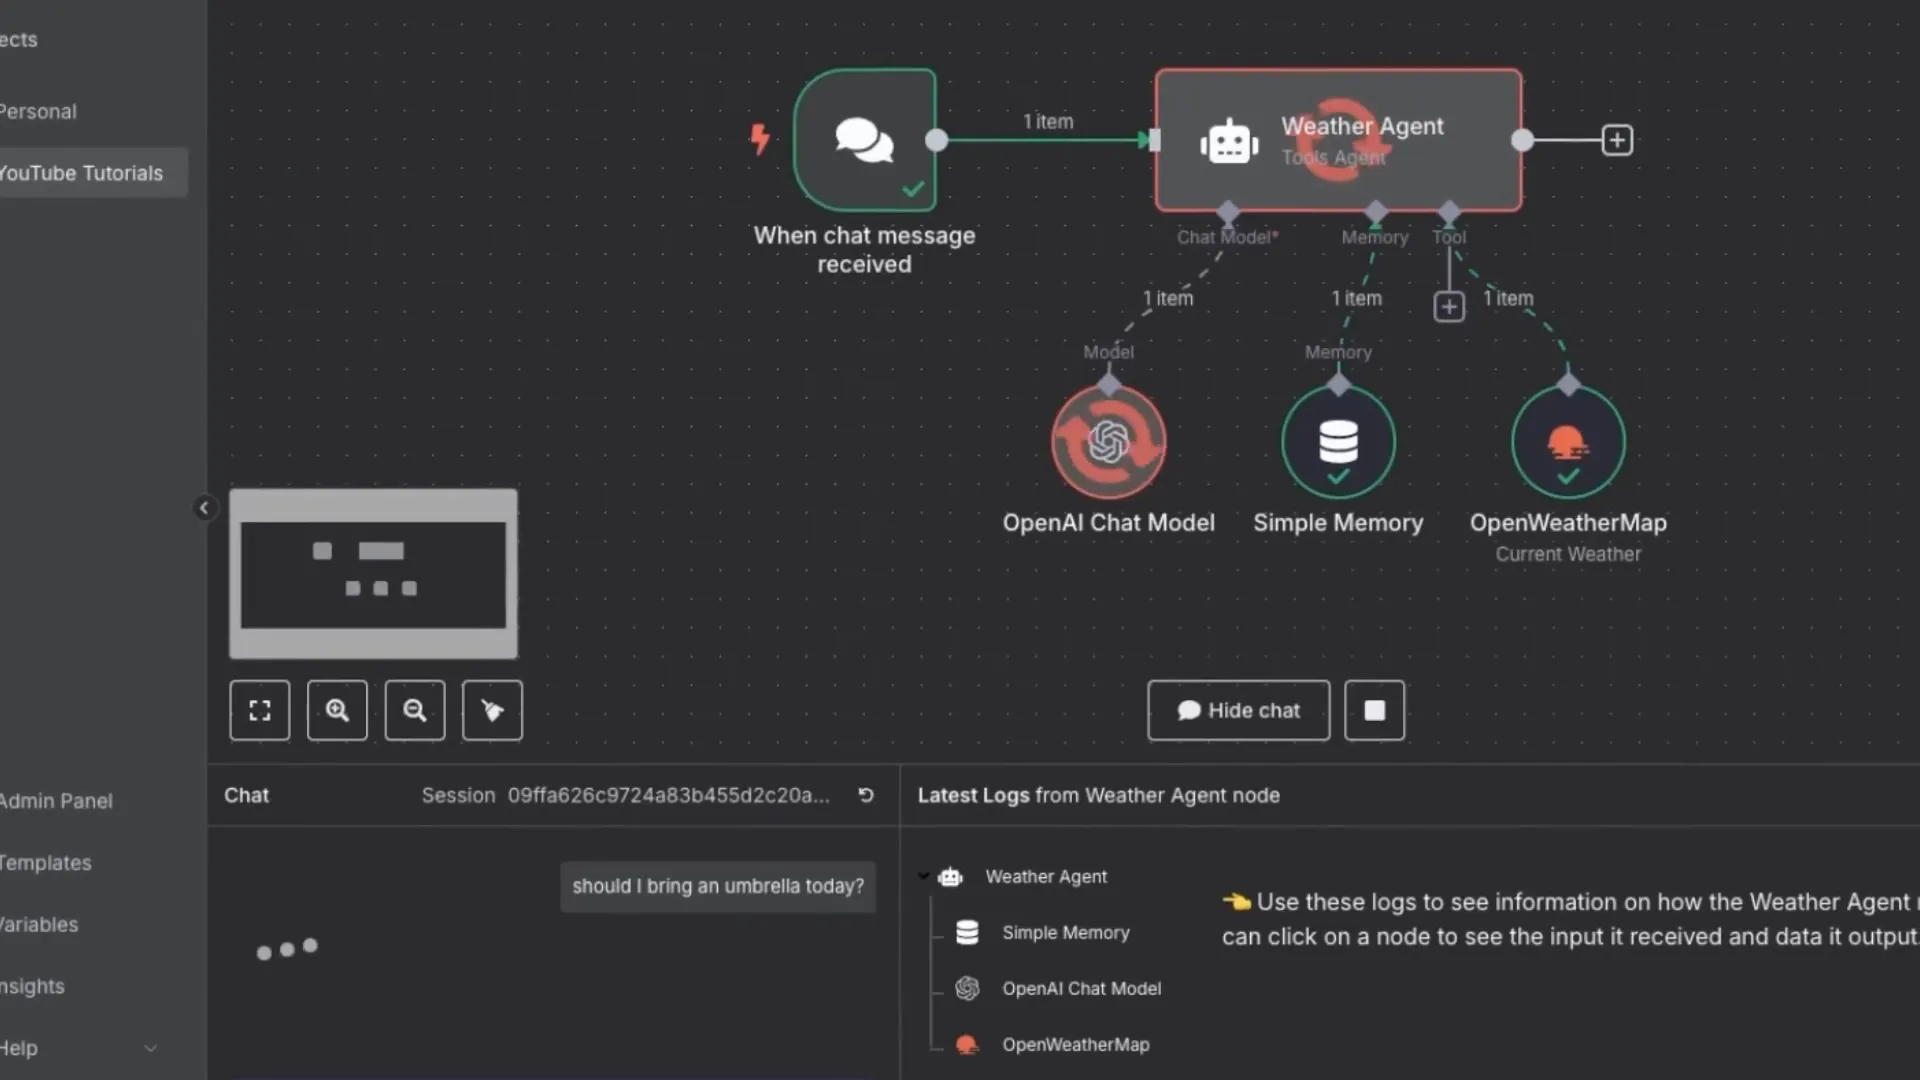Collapse the left sidebar
The image size is (1920, 1080).
203,508
